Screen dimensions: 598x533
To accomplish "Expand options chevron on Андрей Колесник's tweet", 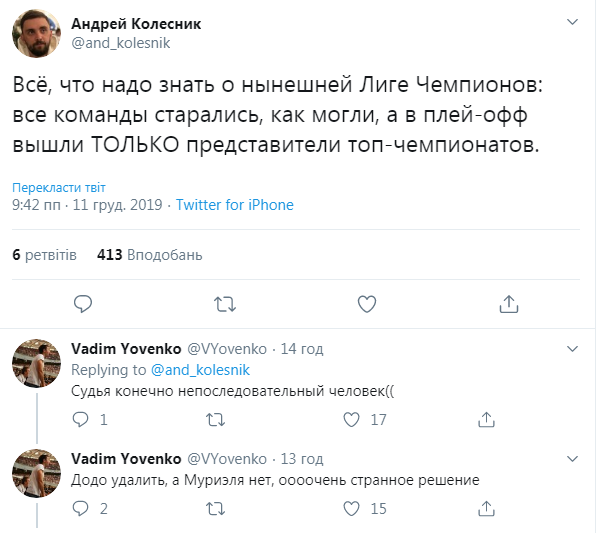I will [x=572, y=22].
